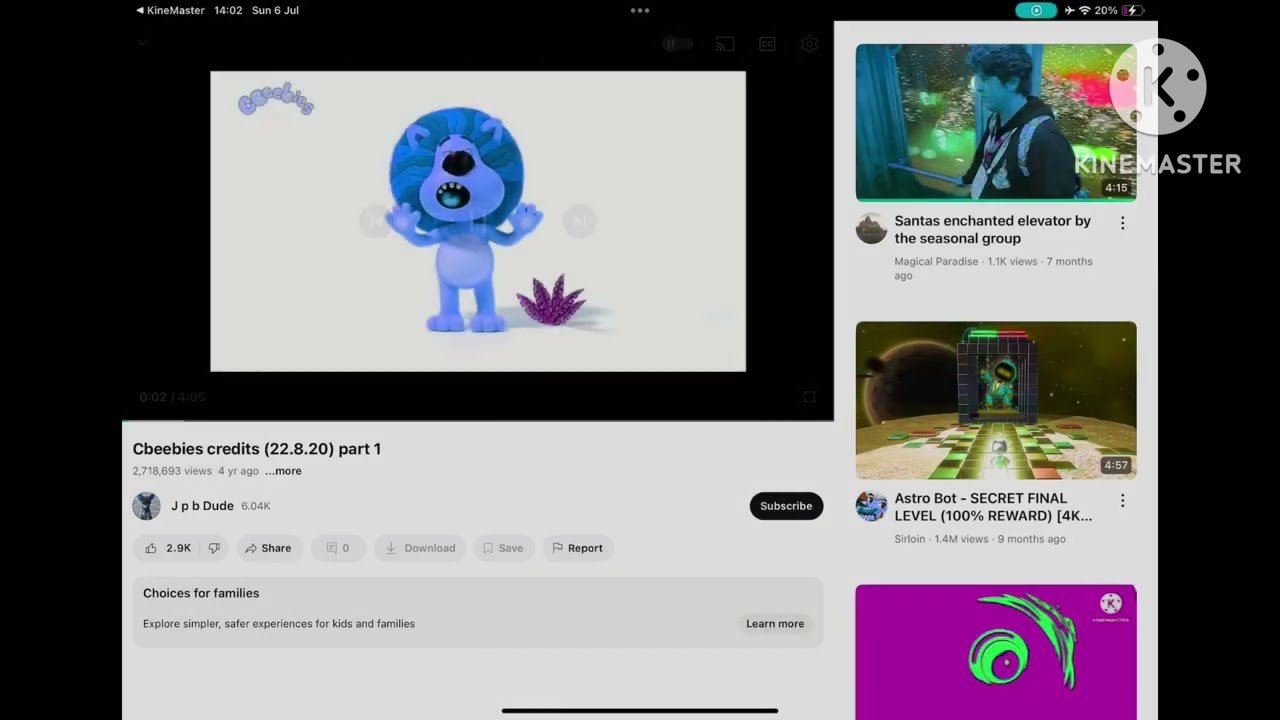The height and width of the screenshot is (720, 1280).
Task: Minimize the video player with the down chevron
Action: point(143,43)
